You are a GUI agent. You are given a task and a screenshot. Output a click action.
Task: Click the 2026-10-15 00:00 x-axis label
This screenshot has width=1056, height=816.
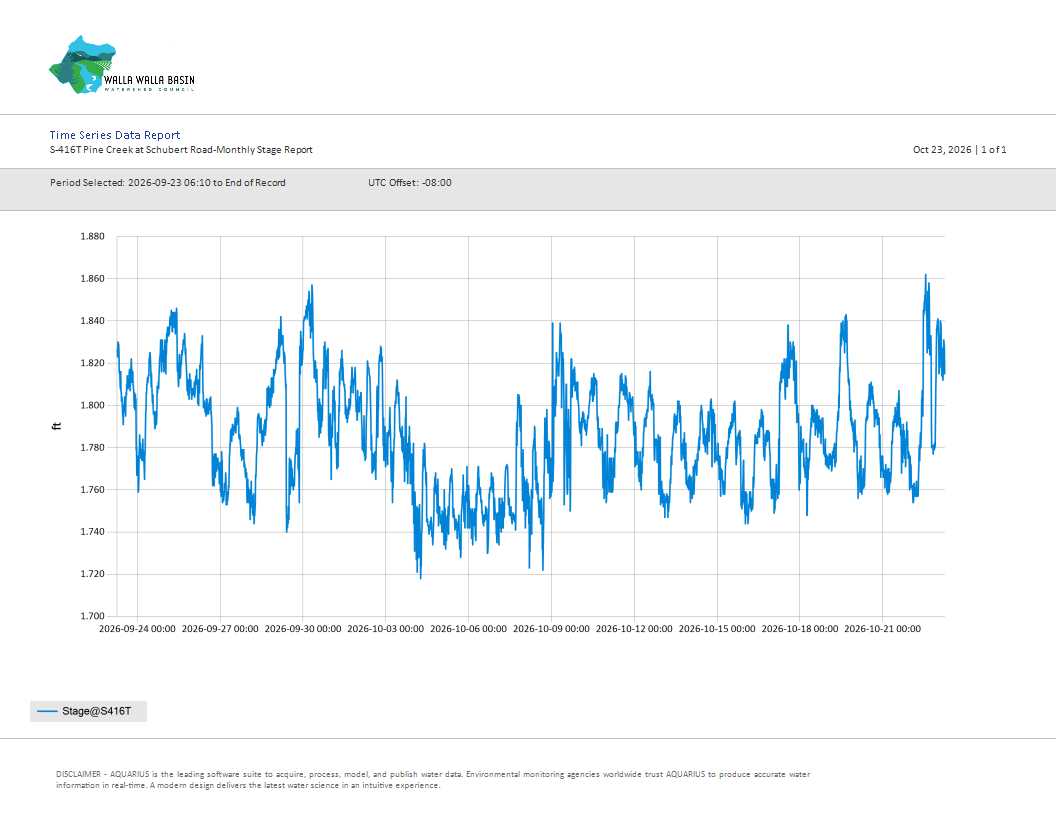[717, 629]
